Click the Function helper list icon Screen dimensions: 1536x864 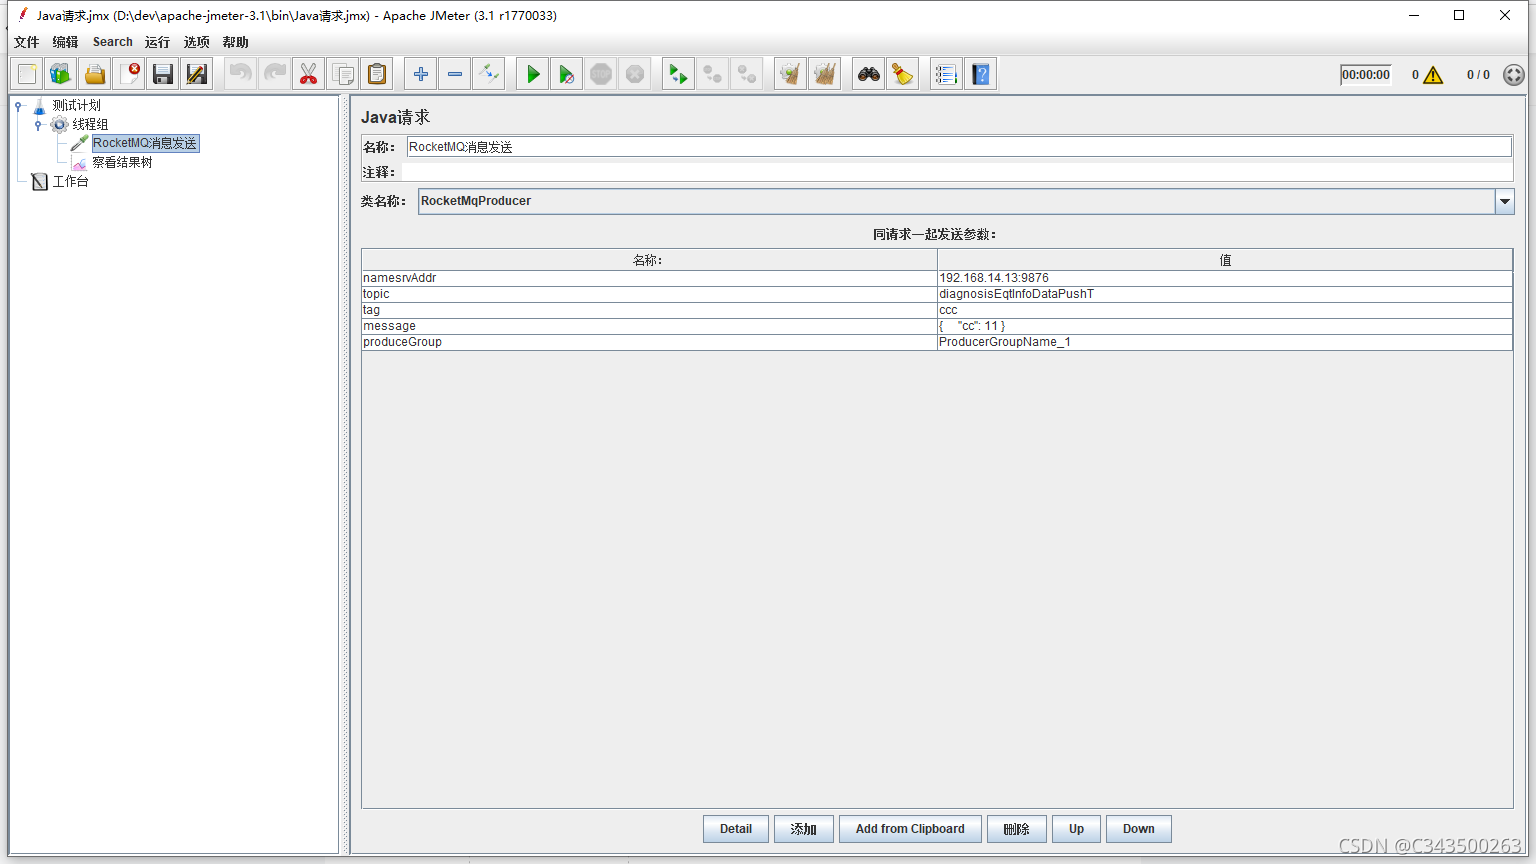tap(946, 74)
